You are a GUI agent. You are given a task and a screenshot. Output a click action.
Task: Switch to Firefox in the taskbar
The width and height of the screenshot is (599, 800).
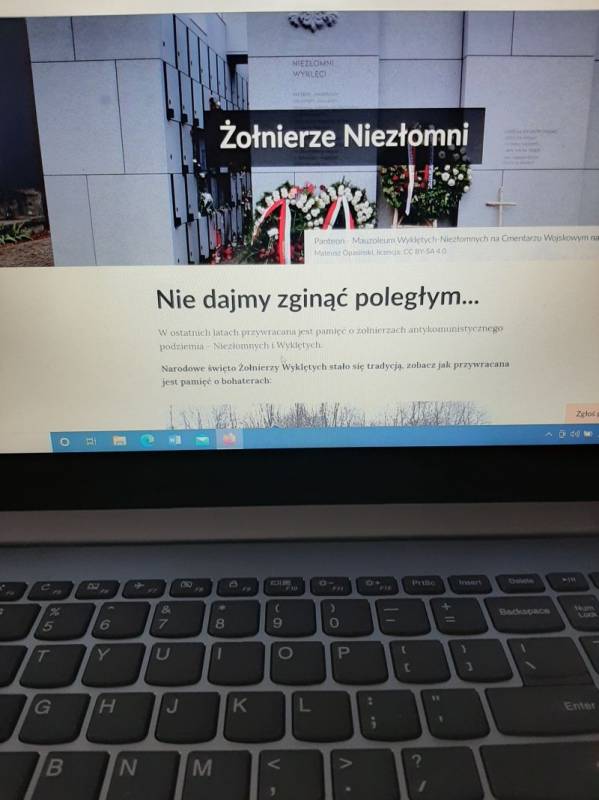[x=230, y=439]
